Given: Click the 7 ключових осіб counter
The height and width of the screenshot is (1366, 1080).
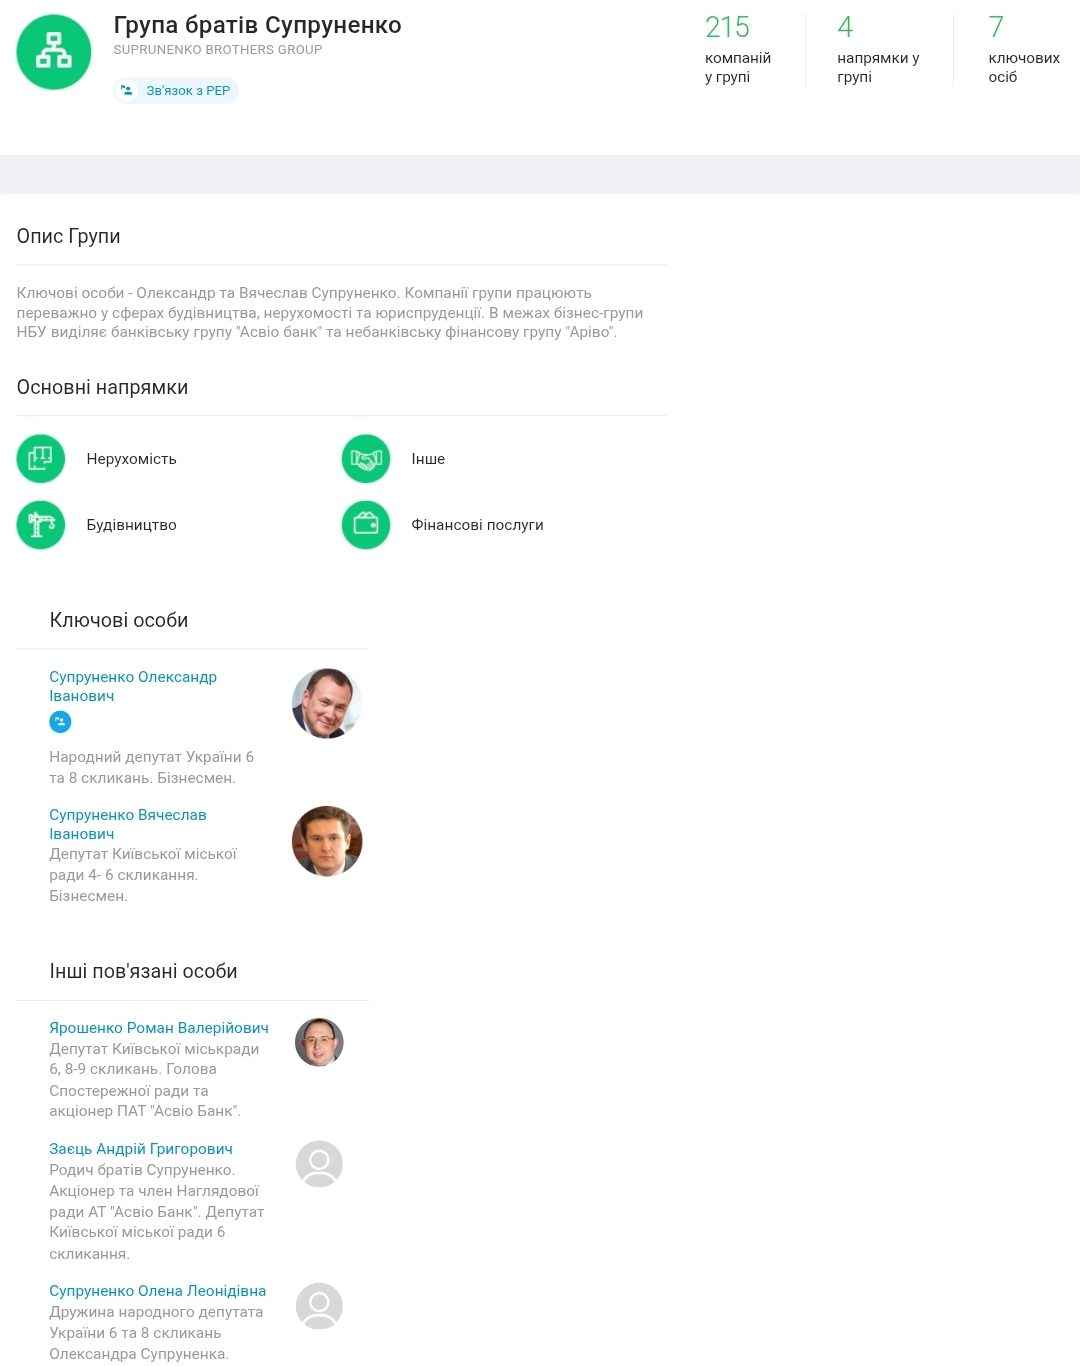Looking at the screenshot, I should click(1022, 49).
